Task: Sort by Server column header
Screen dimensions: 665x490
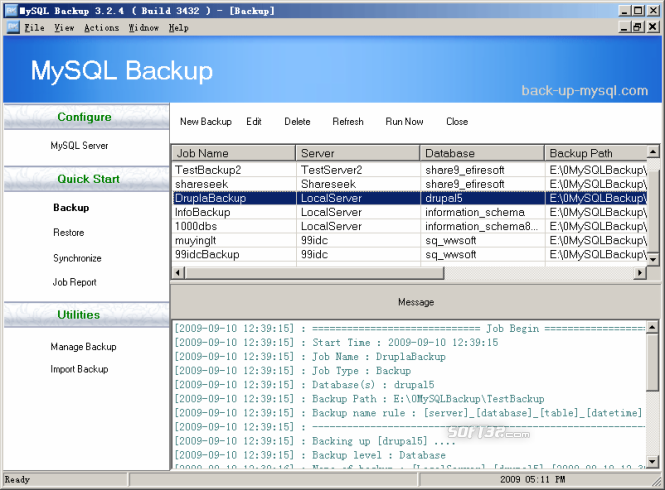Action: [x=358, y=153]
